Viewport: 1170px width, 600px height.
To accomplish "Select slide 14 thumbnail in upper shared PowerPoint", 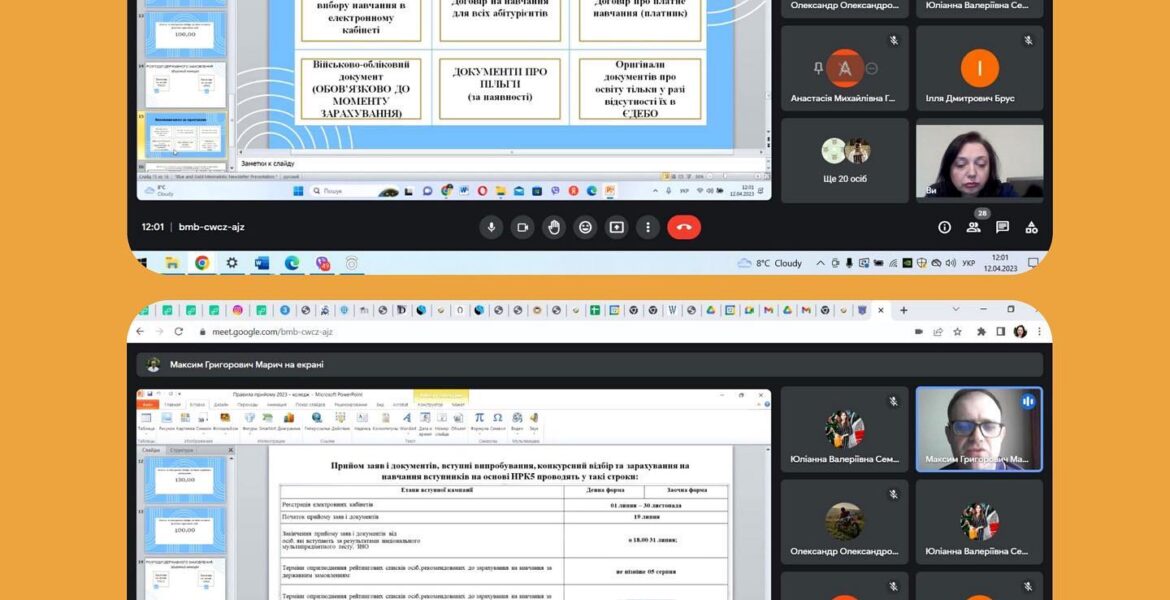I will (x=185, y=84).
